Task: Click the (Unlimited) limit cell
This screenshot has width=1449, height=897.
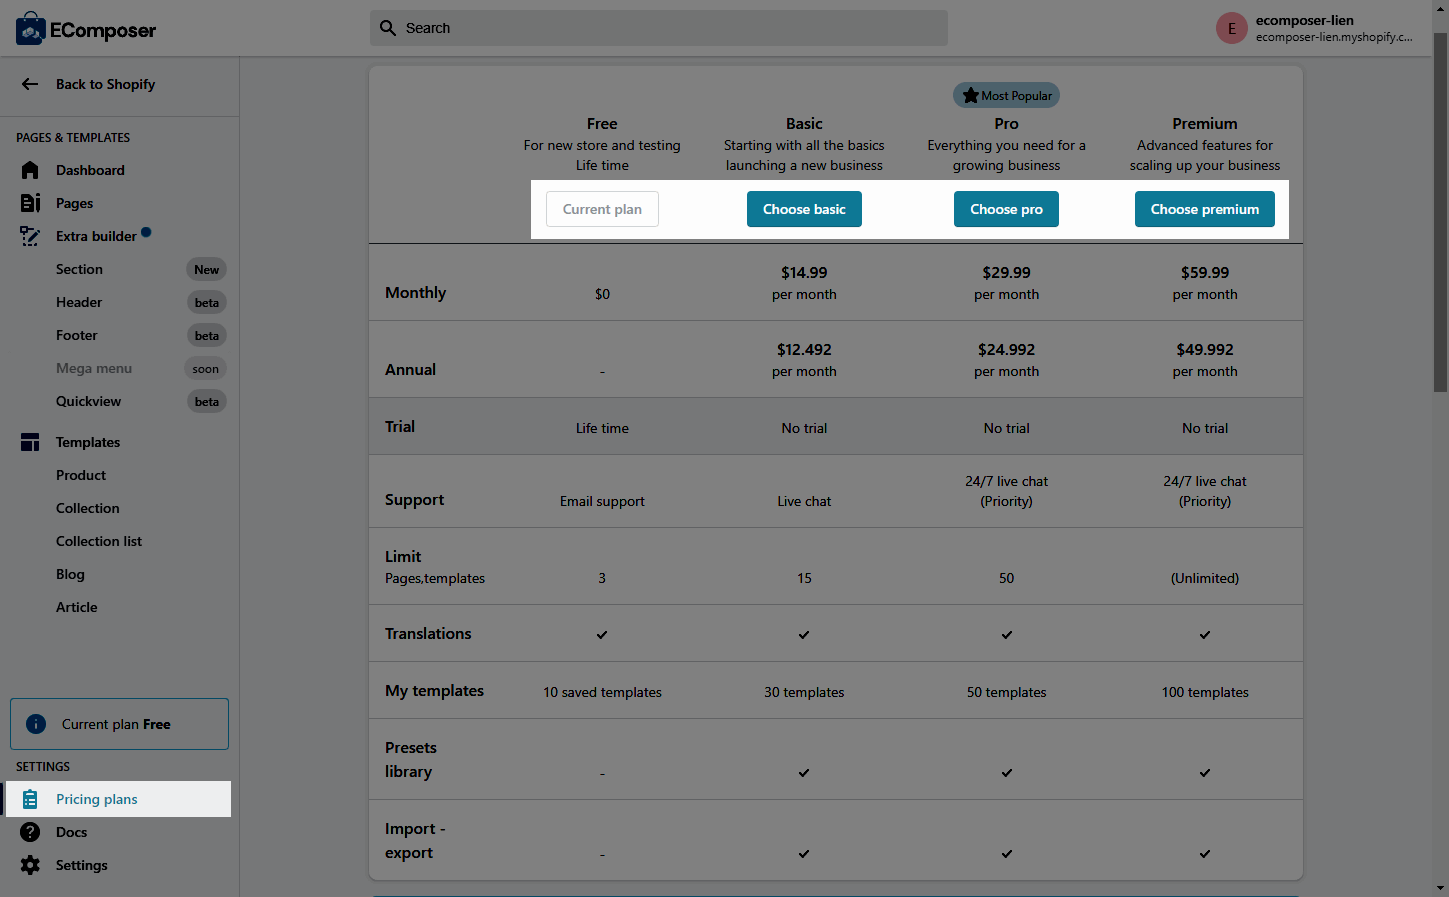Action: 1205,578
